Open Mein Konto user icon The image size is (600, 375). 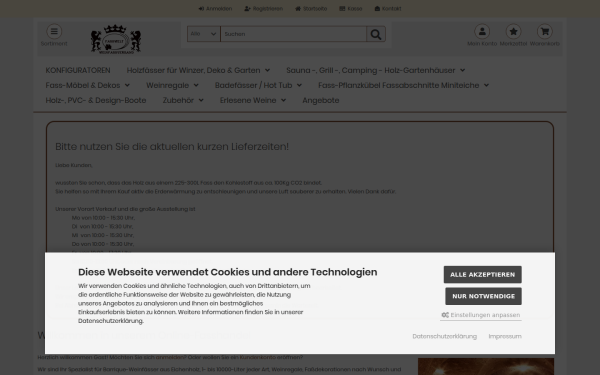tap(482, 31)
